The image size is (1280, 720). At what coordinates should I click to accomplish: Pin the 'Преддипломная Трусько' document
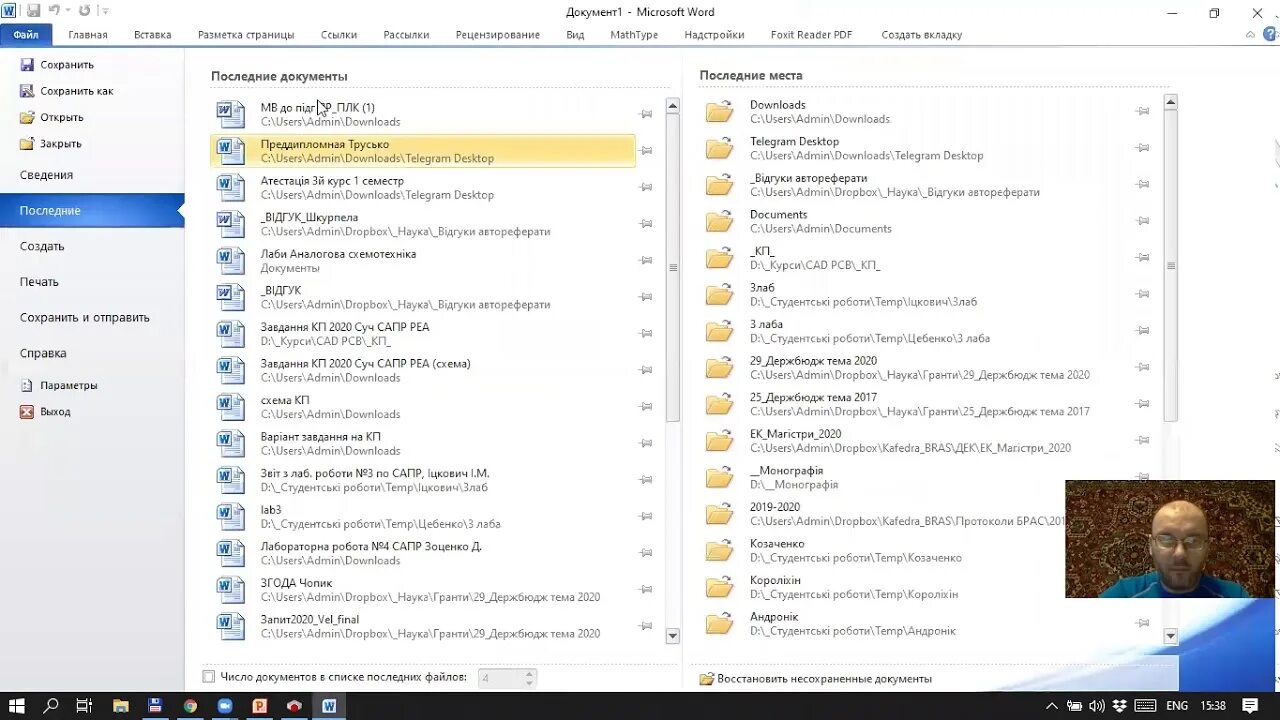click(646, 151)
